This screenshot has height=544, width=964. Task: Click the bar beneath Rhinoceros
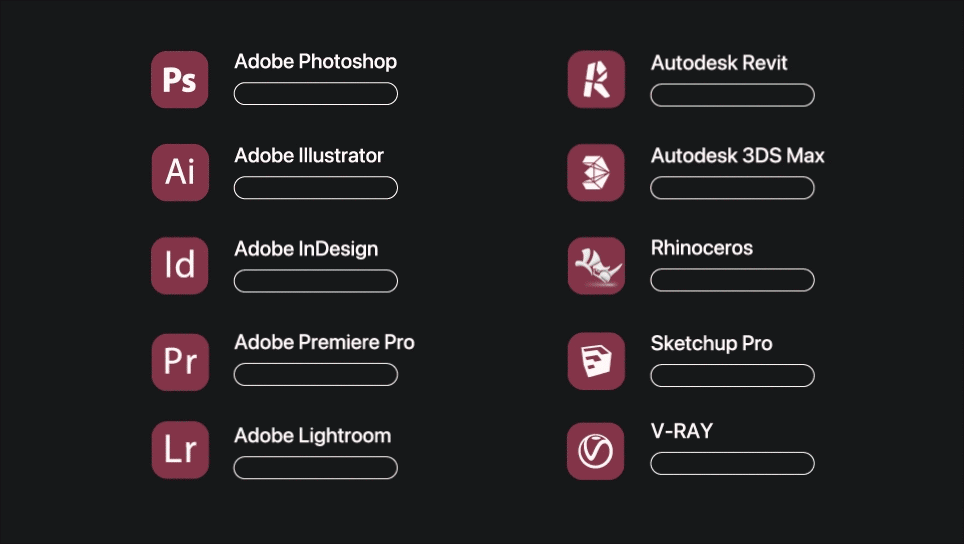pos(733,280)
